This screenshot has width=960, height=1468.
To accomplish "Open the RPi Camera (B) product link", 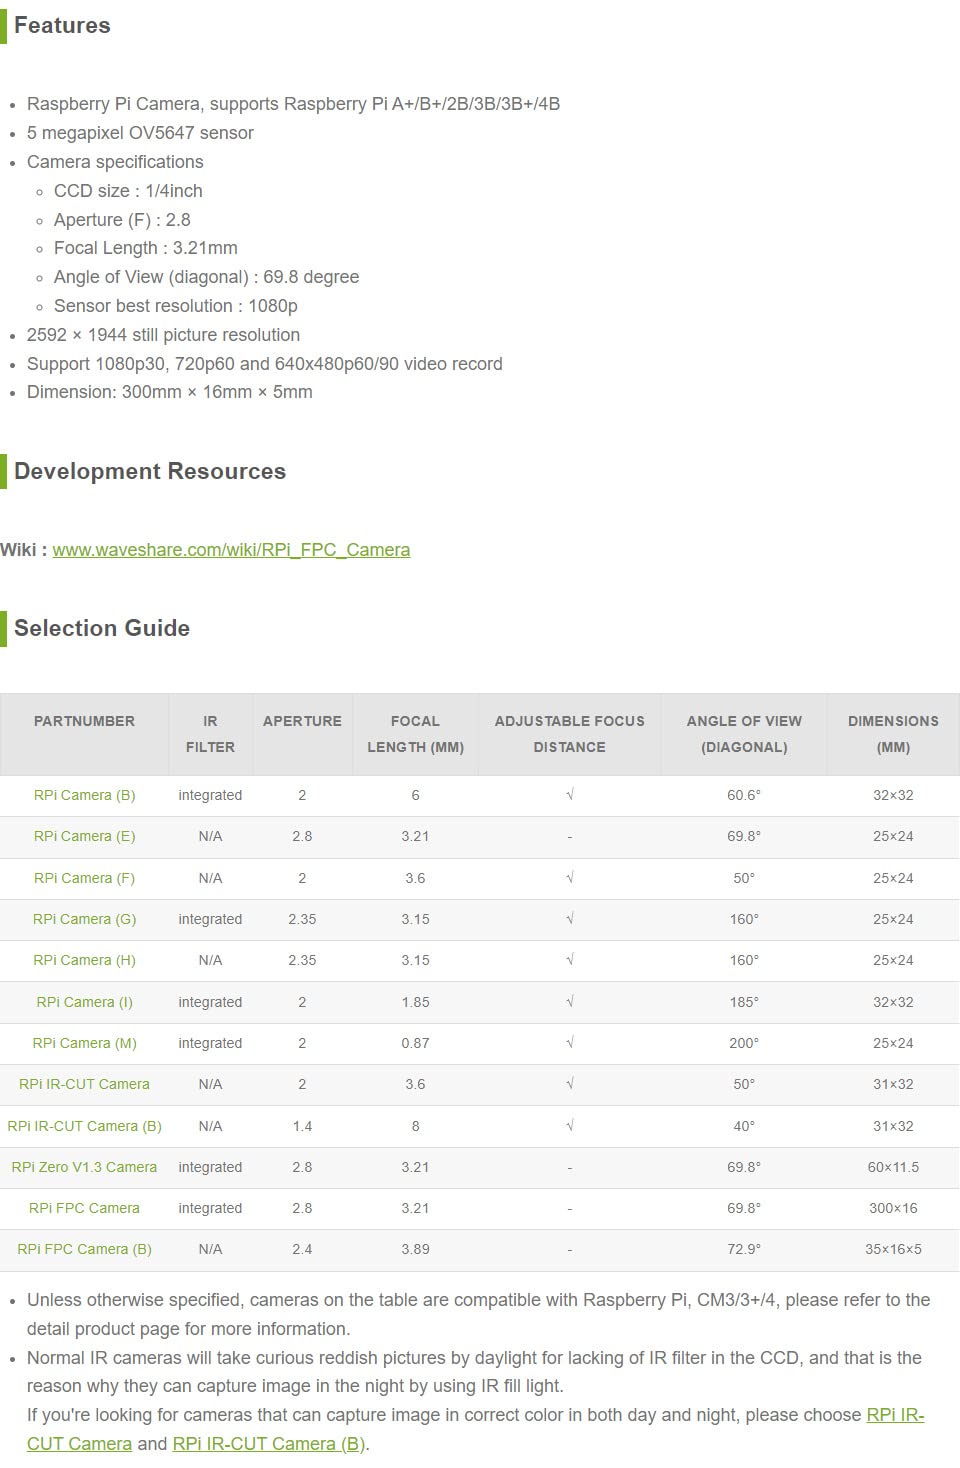I will click(x=84, y=795).
